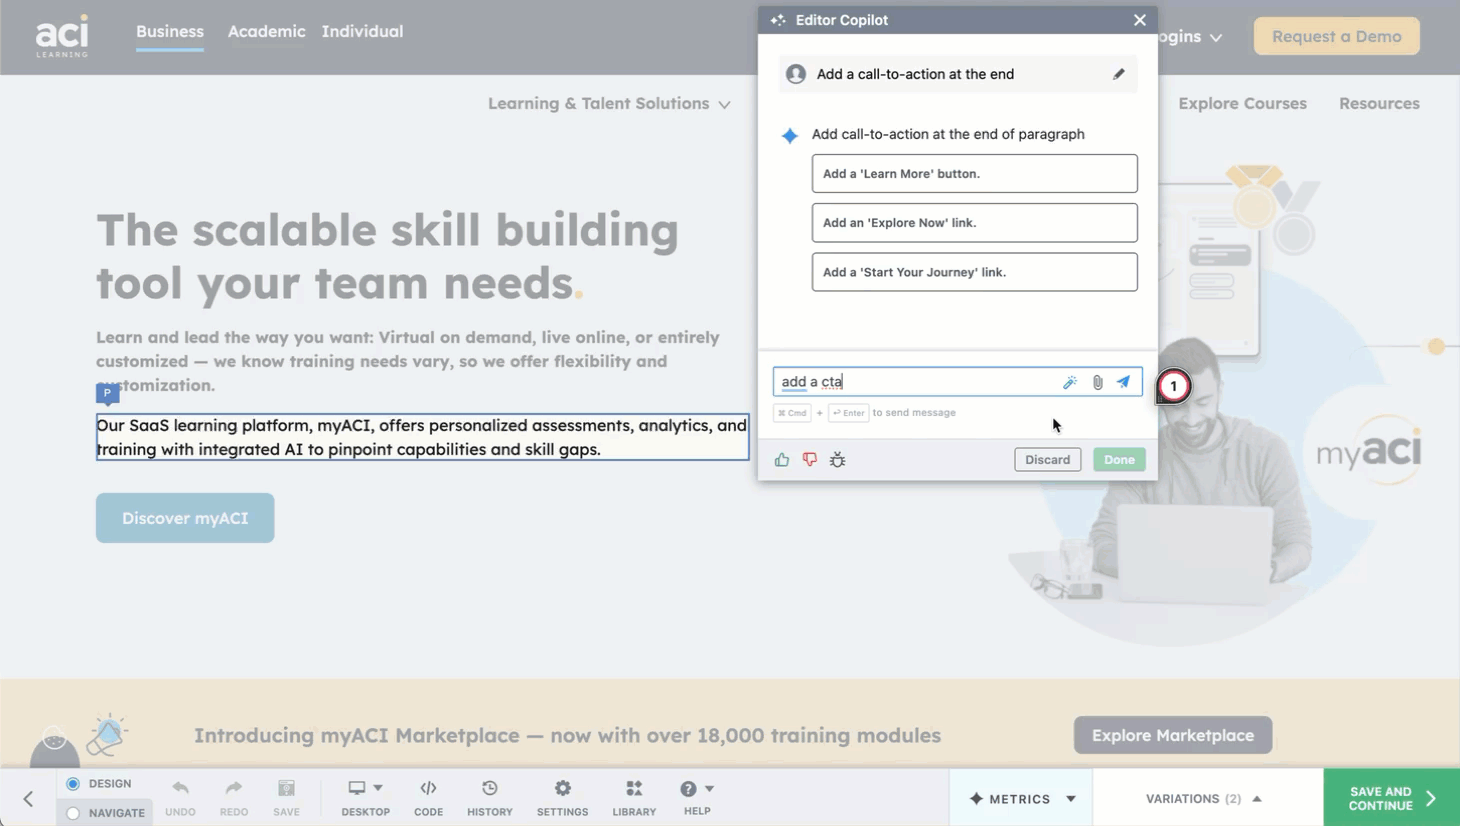Screen dimensions: 1460x826
Task: Open the Logins dropdown
Action: (x=1190, y=37)
